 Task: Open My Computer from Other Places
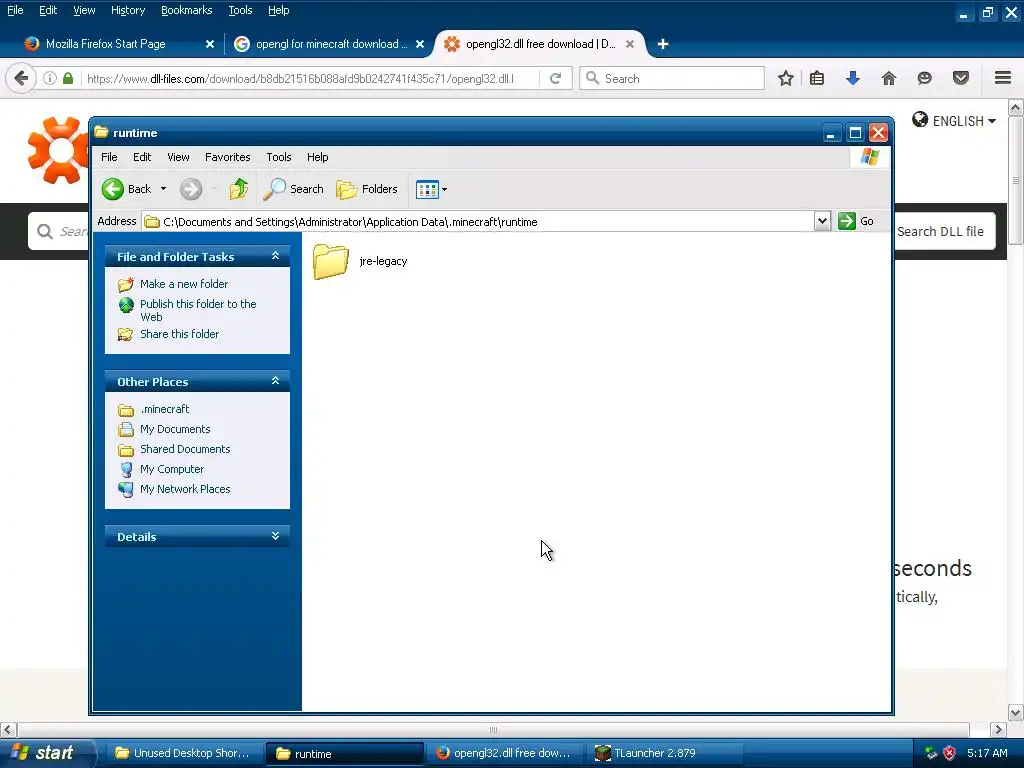(172, 470)
